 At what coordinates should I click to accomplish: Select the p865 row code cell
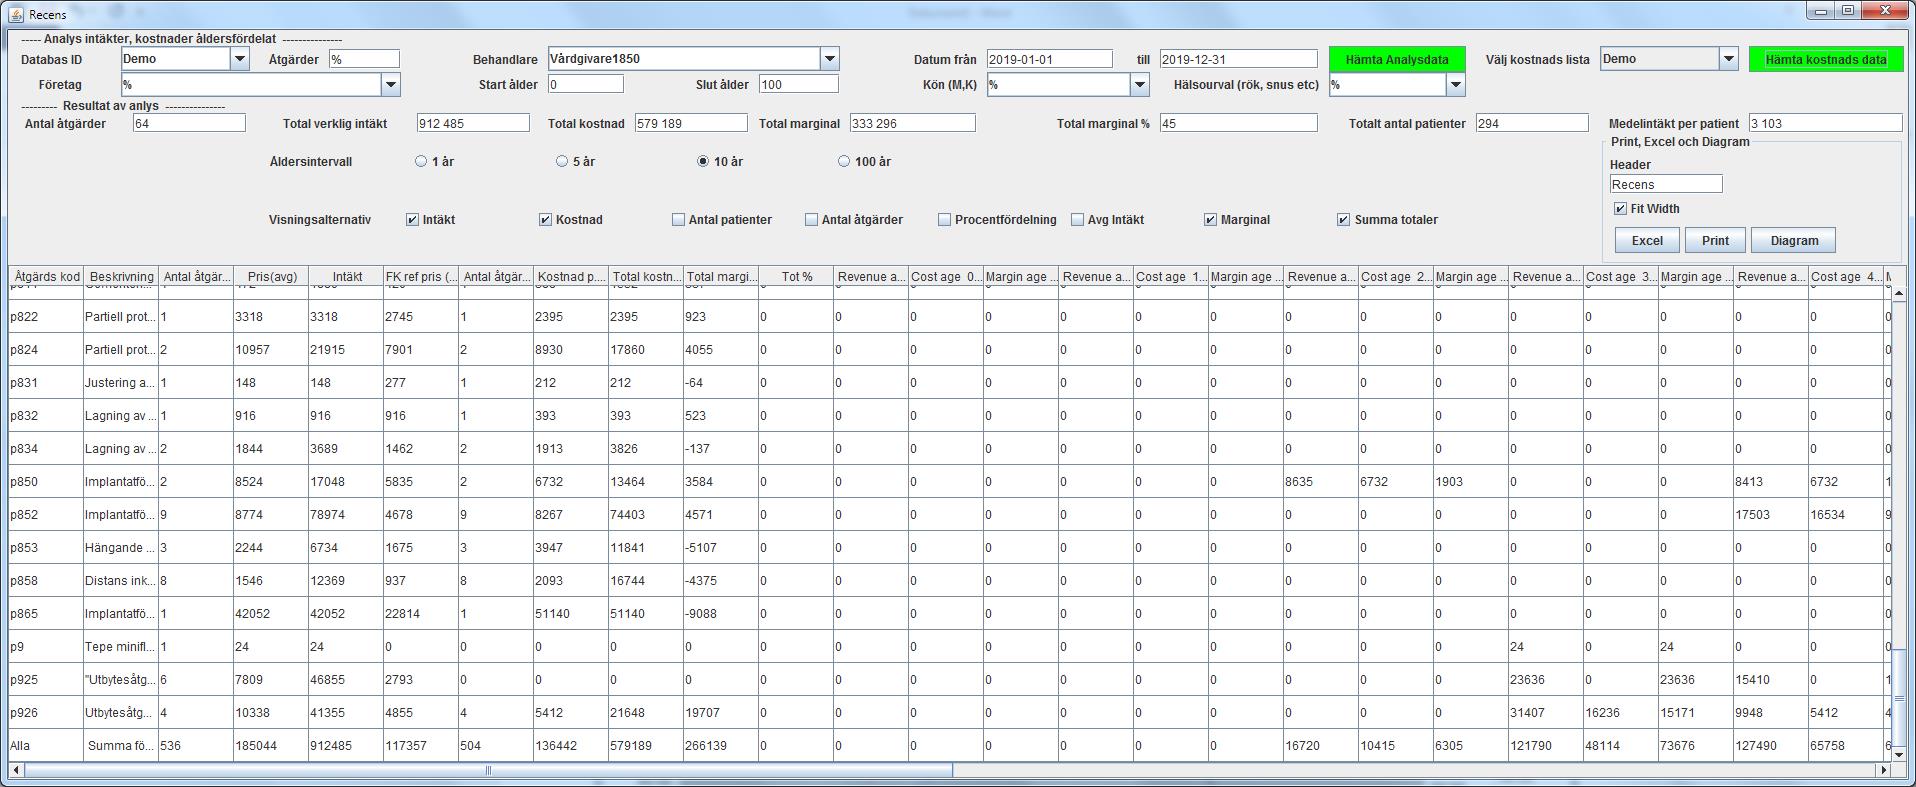click(x=46, y=613)
